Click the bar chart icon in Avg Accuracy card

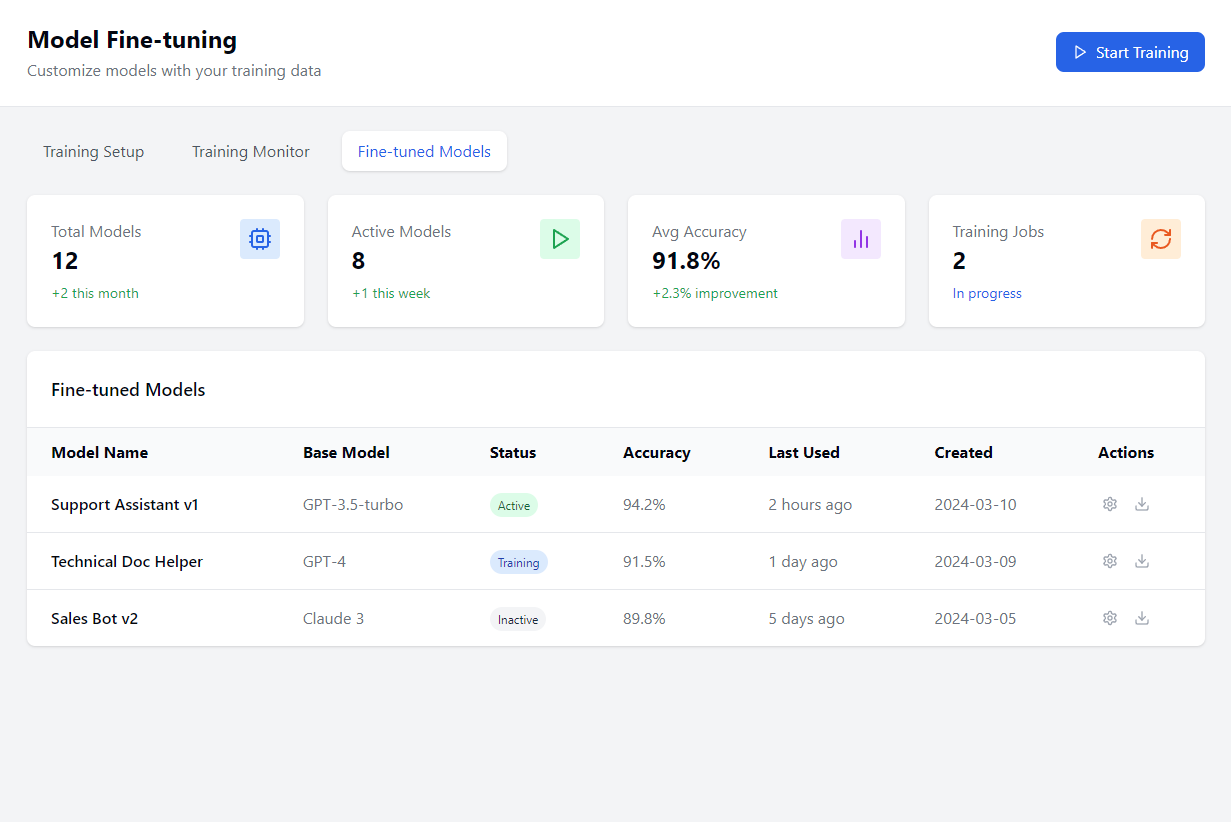860,239
